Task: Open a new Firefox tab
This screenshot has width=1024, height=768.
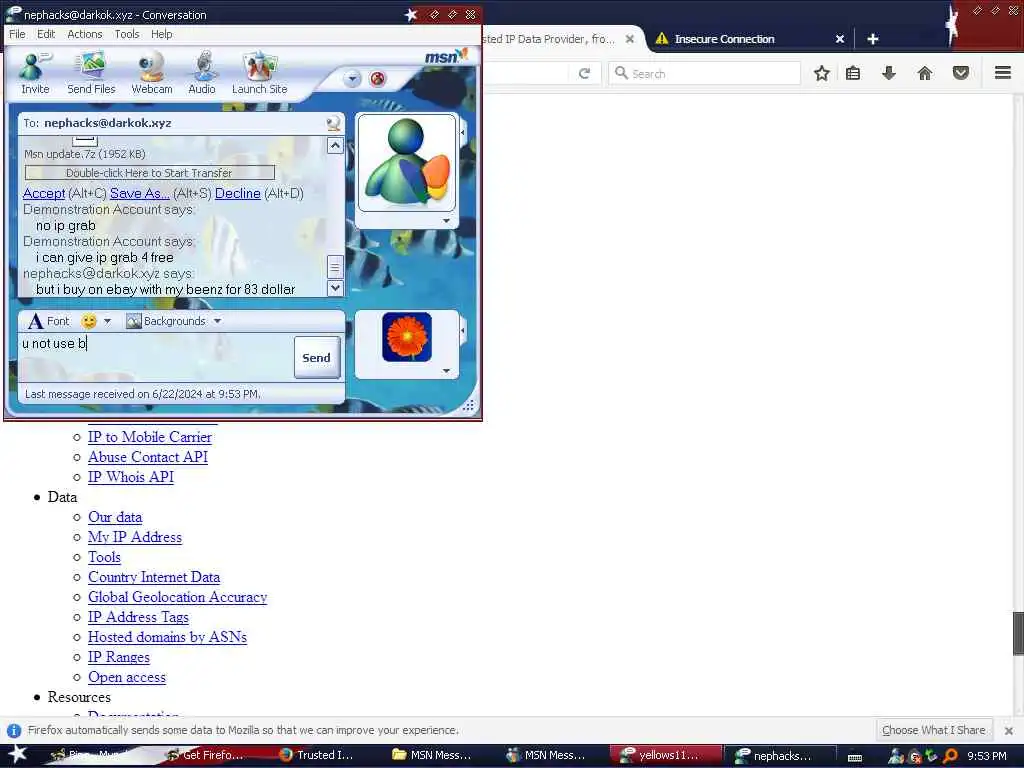Action: (x=872, y=39)
